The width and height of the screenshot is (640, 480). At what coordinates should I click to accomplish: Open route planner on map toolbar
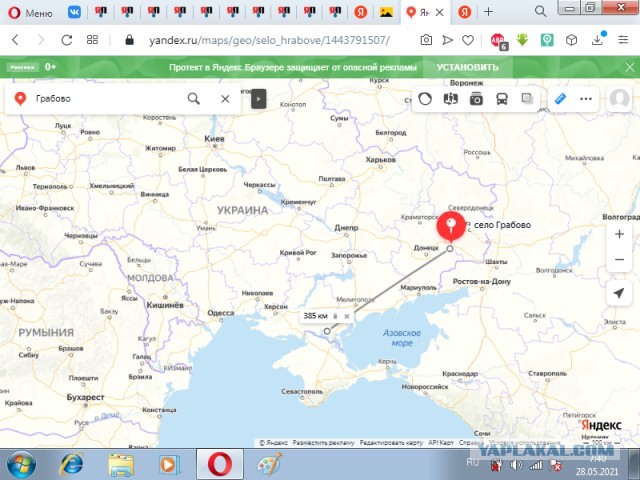(x=451, y=99)
